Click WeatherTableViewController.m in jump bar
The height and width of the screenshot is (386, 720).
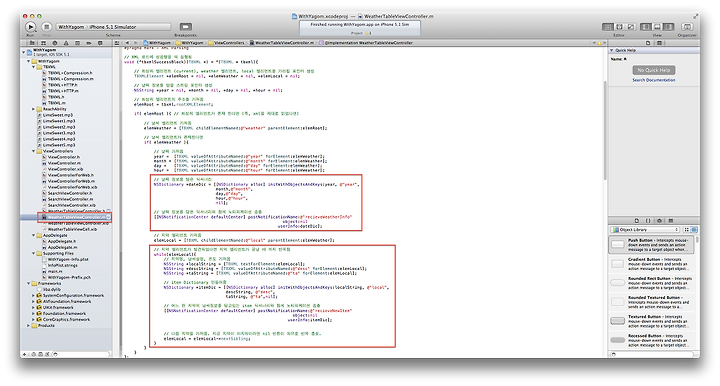point(282,43)
